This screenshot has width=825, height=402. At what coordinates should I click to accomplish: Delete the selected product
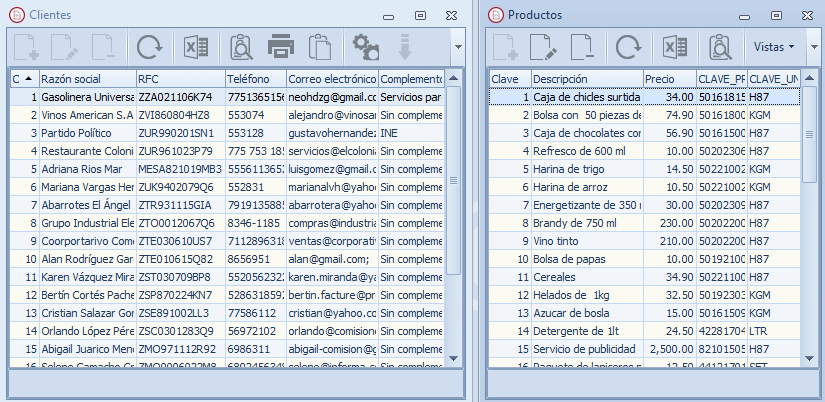[584, 46]
